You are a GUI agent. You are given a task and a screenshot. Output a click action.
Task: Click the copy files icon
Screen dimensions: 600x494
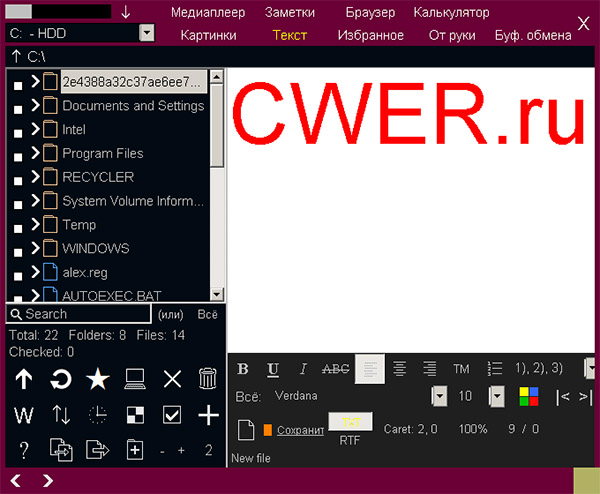[61, 450]
